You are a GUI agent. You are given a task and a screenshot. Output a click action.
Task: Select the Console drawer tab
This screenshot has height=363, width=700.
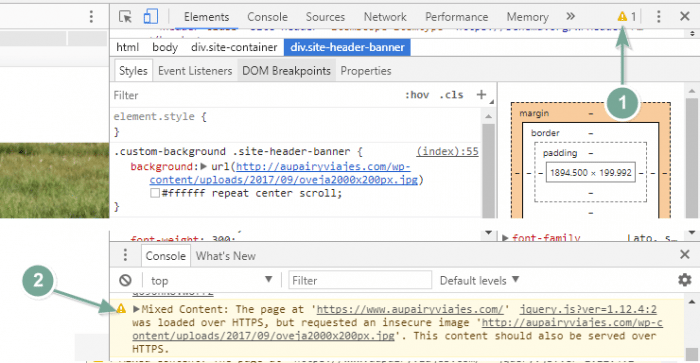click(x=166, y=256)
